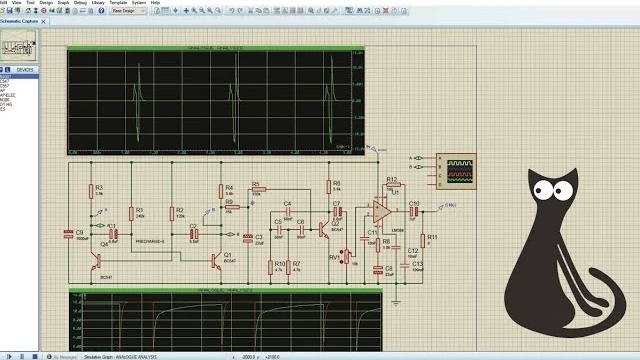Click the blue Help question mark icon
640x360 pixels.
click(x=101, y=11)
